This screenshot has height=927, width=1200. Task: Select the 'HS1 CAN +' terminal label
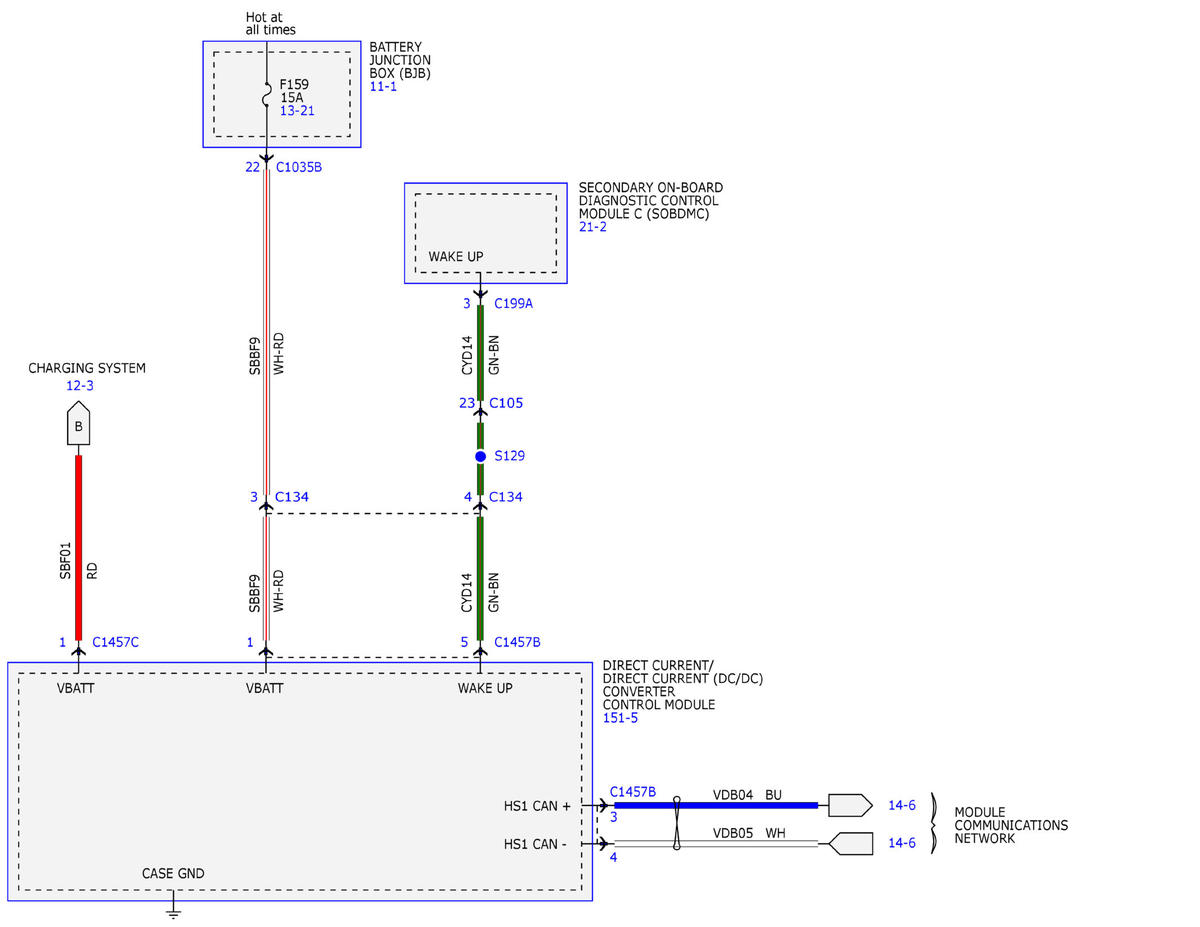537,805
